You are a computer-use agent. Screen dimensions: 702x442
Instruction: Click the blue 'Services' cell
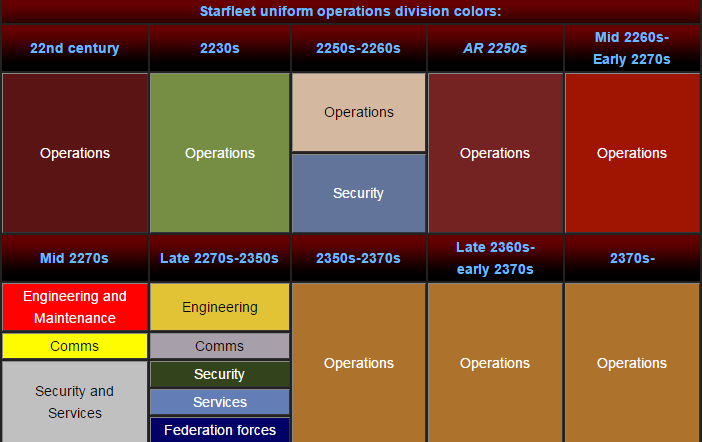pyautogui.click(x=219, y=402)
